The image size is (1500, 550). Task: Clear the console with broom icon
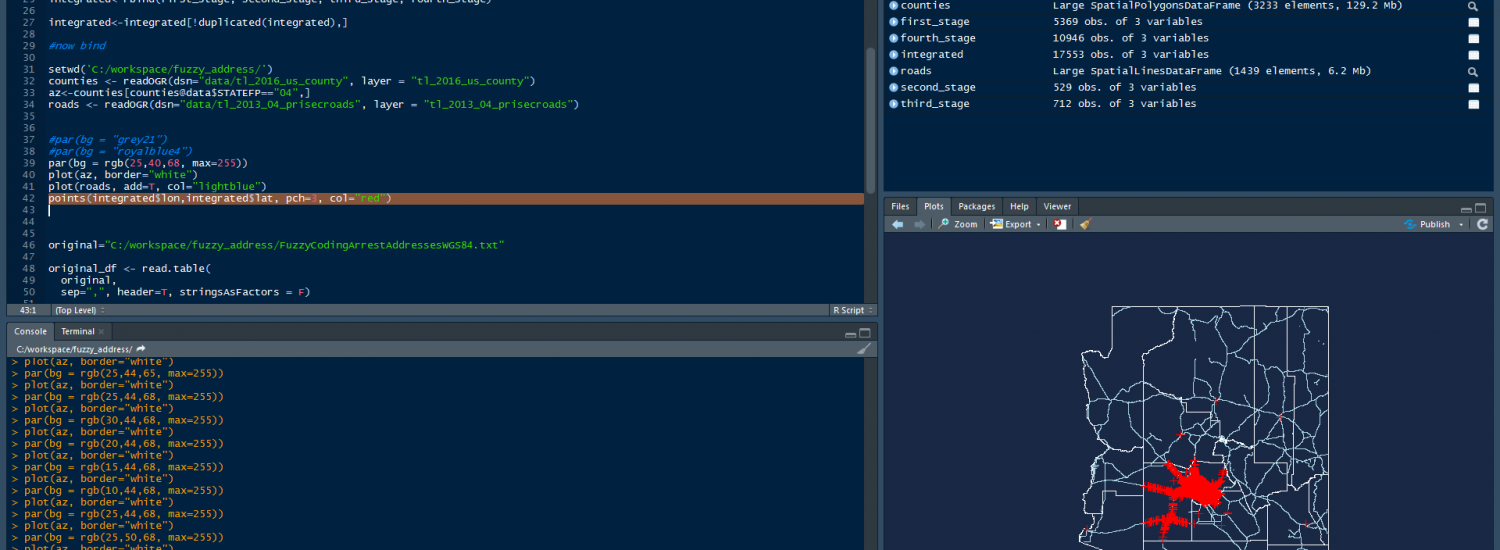864,349
